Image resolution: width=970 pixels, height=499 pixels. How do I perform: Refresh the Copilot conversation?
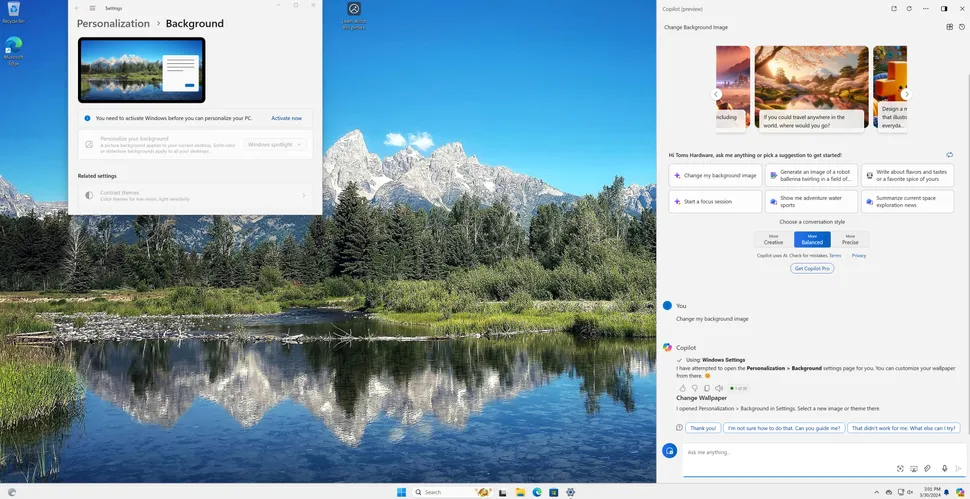click(909, 8)
